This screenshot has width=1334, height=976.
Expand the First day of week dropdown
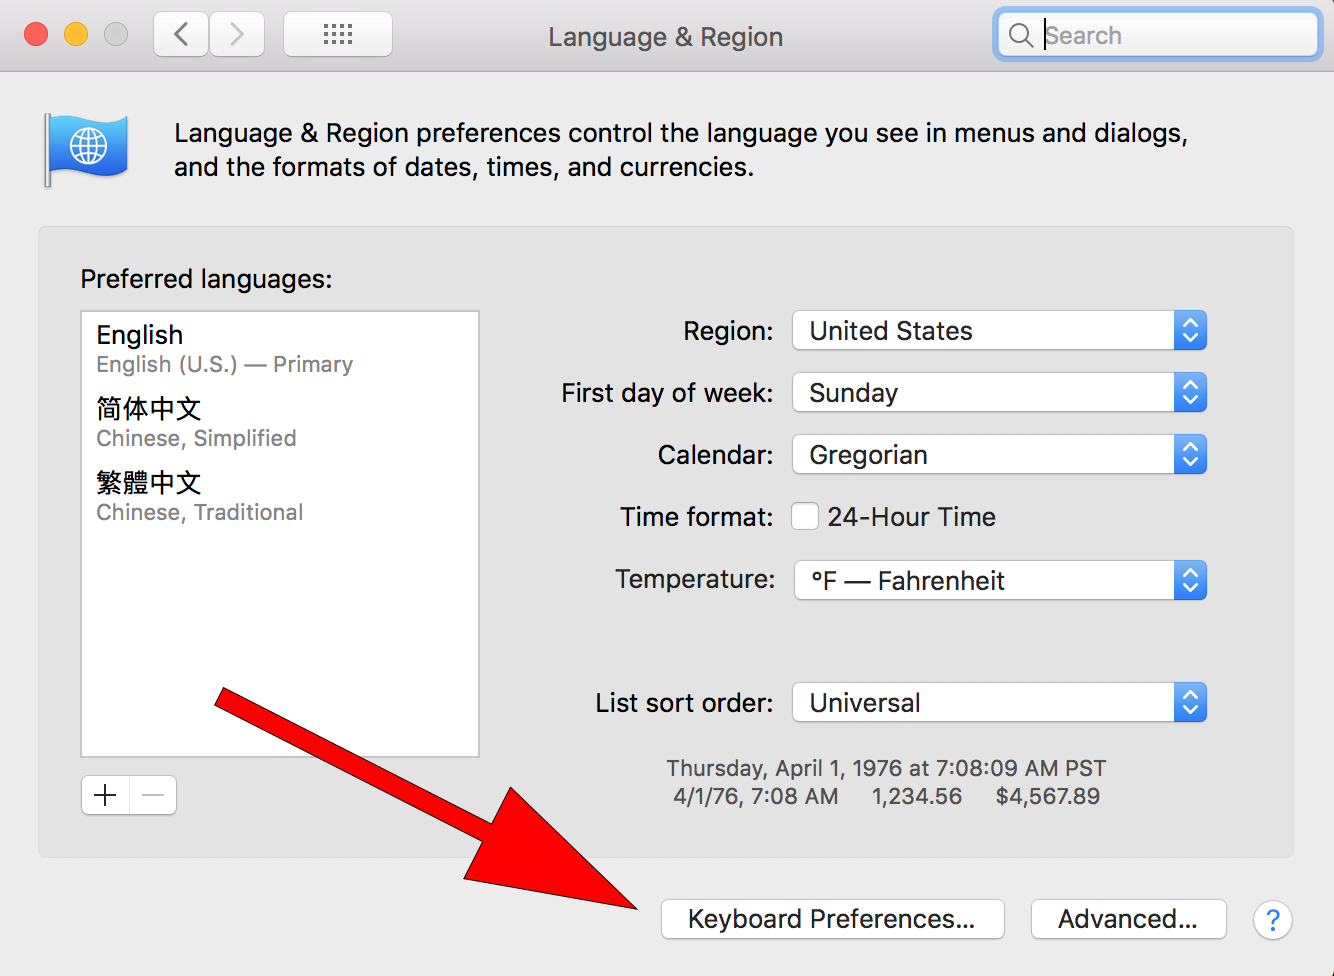(x=999, y=393)
